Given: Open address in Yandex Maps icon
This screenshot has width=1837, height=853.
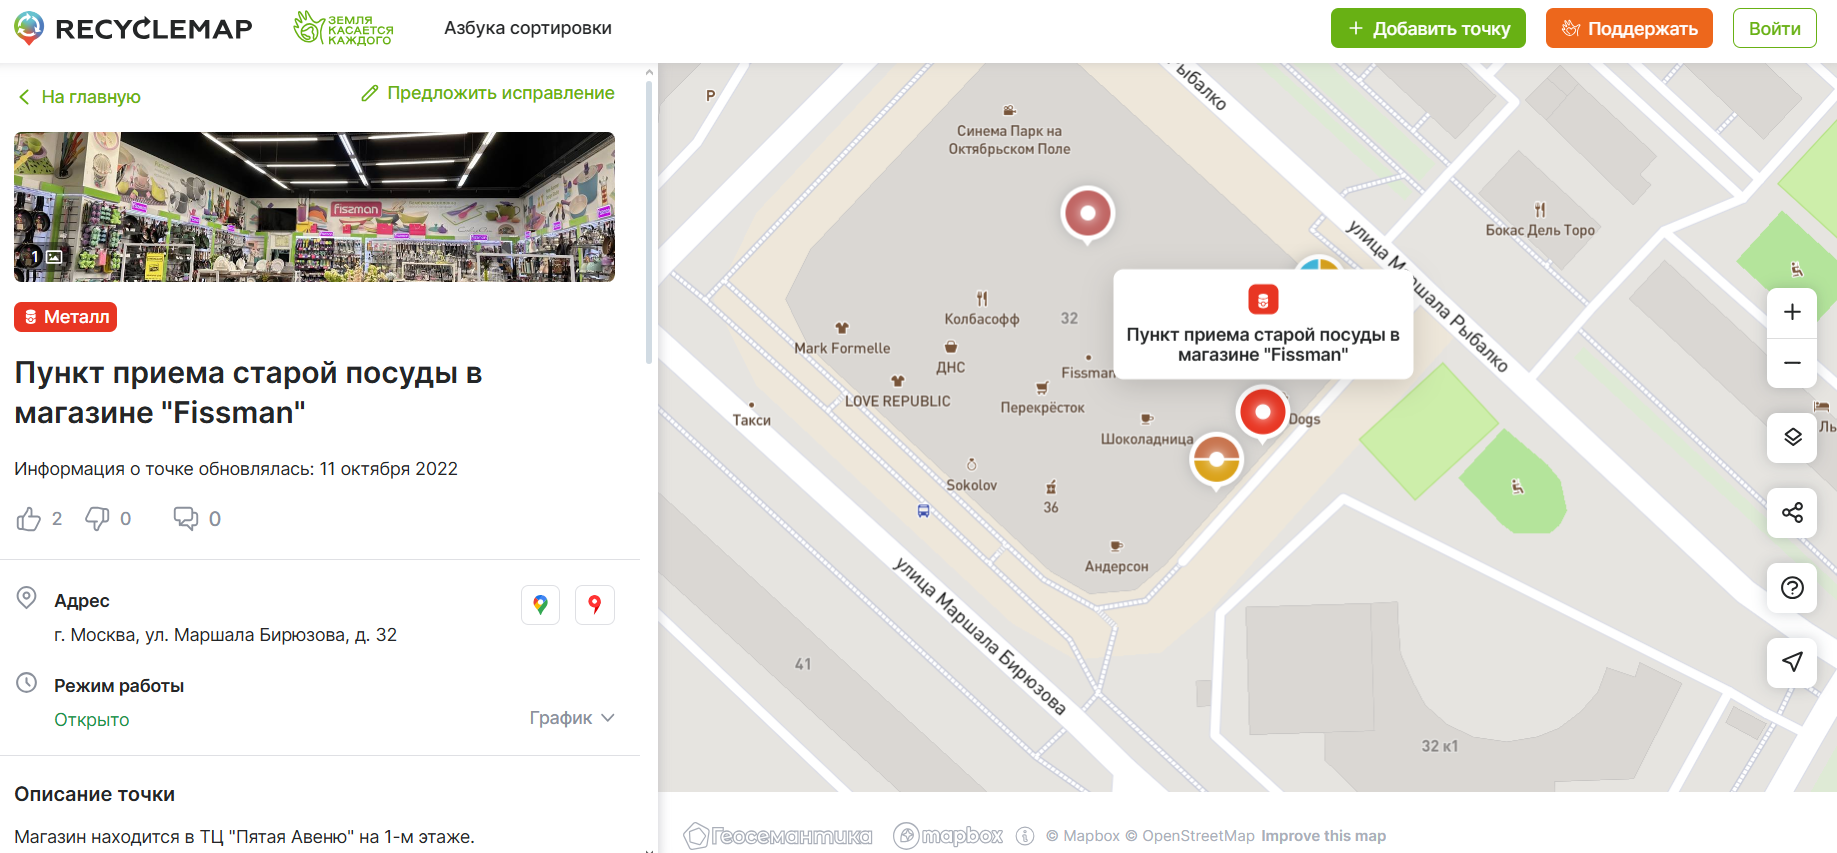Looking at the screenshot, I should (595, 605).
